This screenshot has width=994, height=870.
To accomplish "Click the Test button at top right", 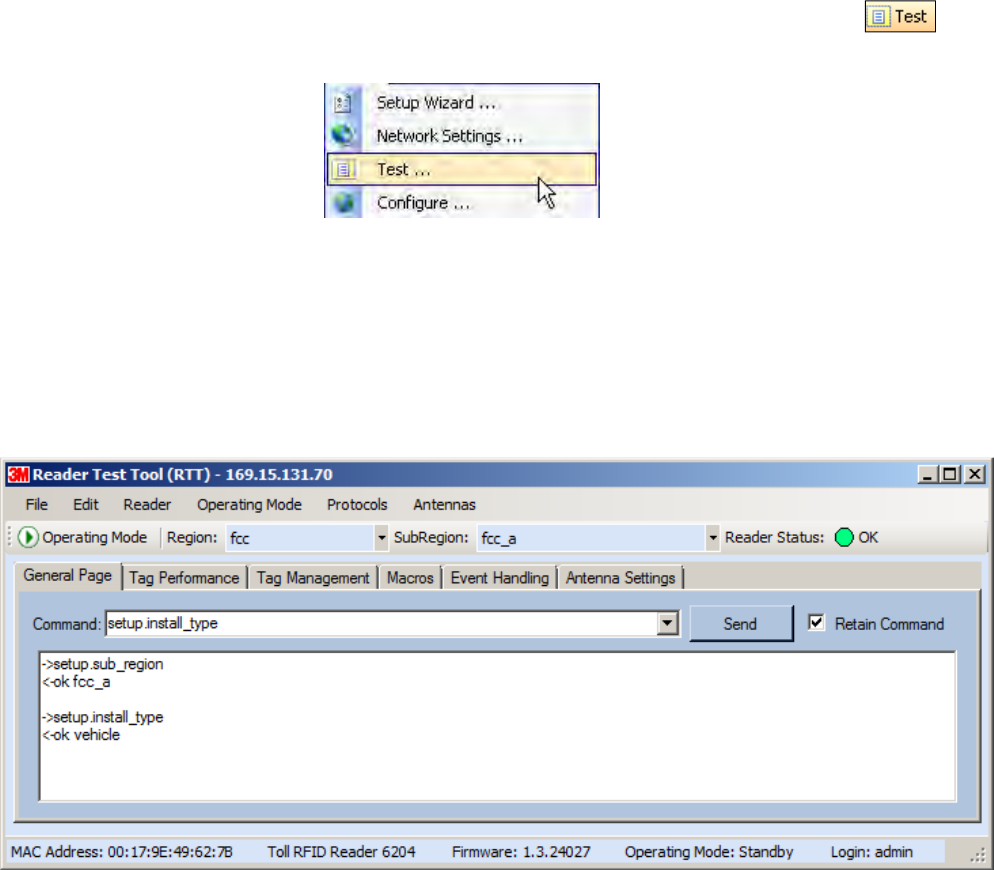I will 900,16.
